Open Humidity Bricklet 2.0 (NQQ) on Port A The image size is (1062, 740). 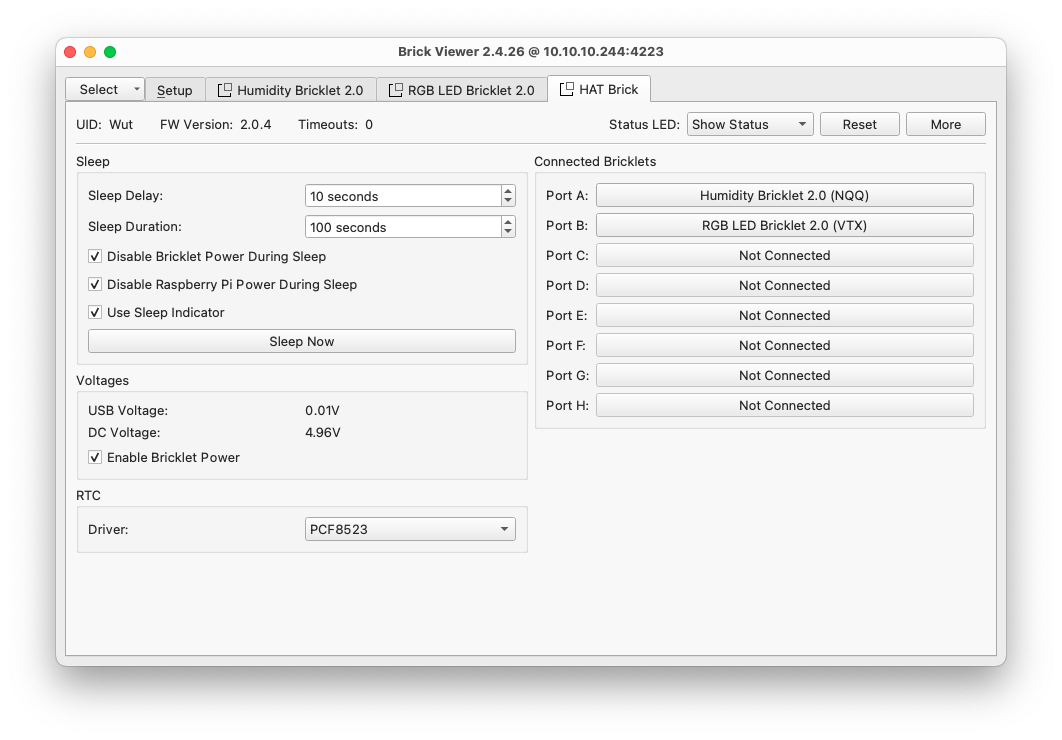(x=784, y=195)
